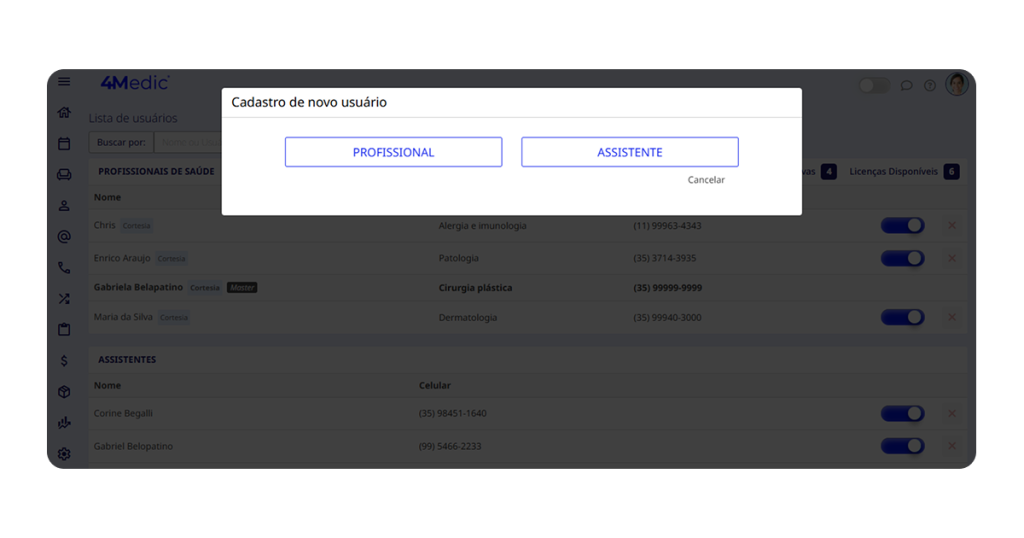Open the calendar icon in sidebar
Screen dimensions: 1024x538
64,144
